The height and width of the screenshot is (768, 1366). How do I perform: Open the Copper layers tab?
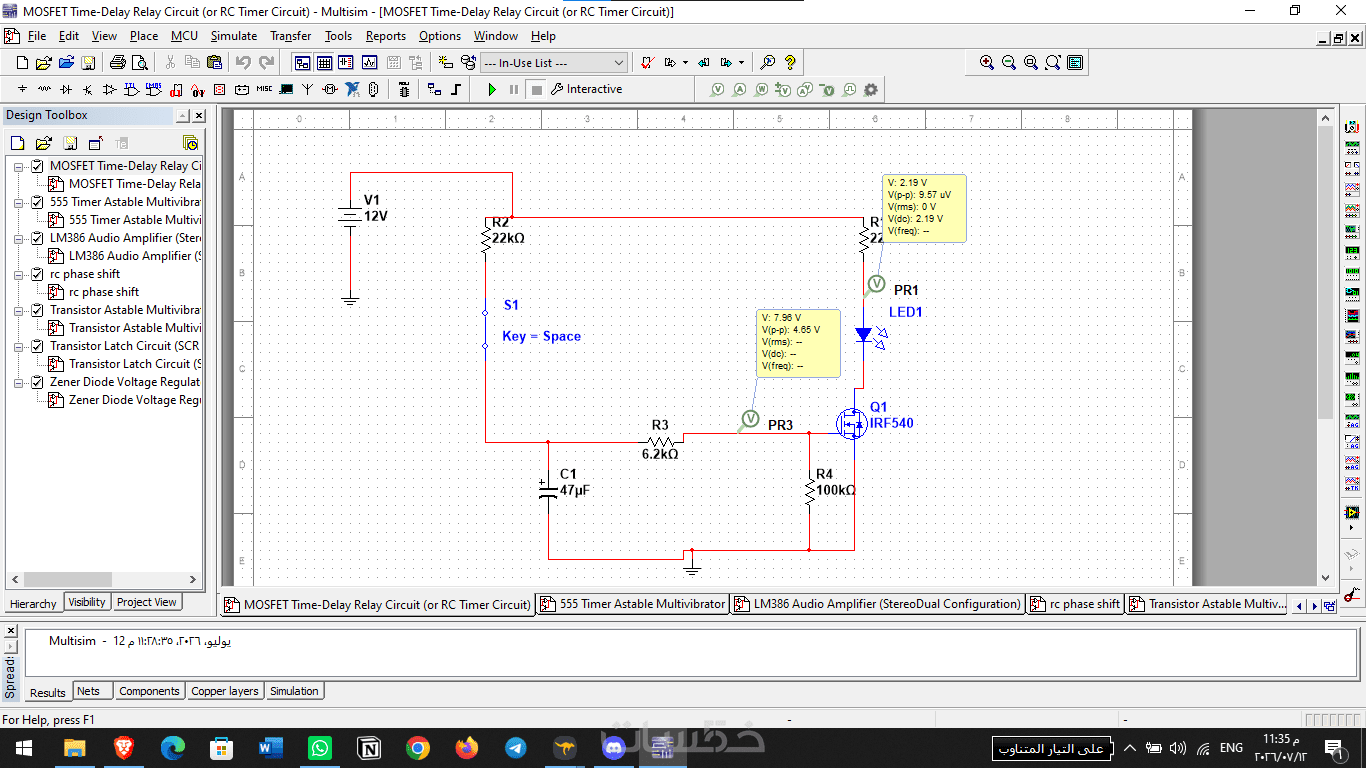point(225,691)
